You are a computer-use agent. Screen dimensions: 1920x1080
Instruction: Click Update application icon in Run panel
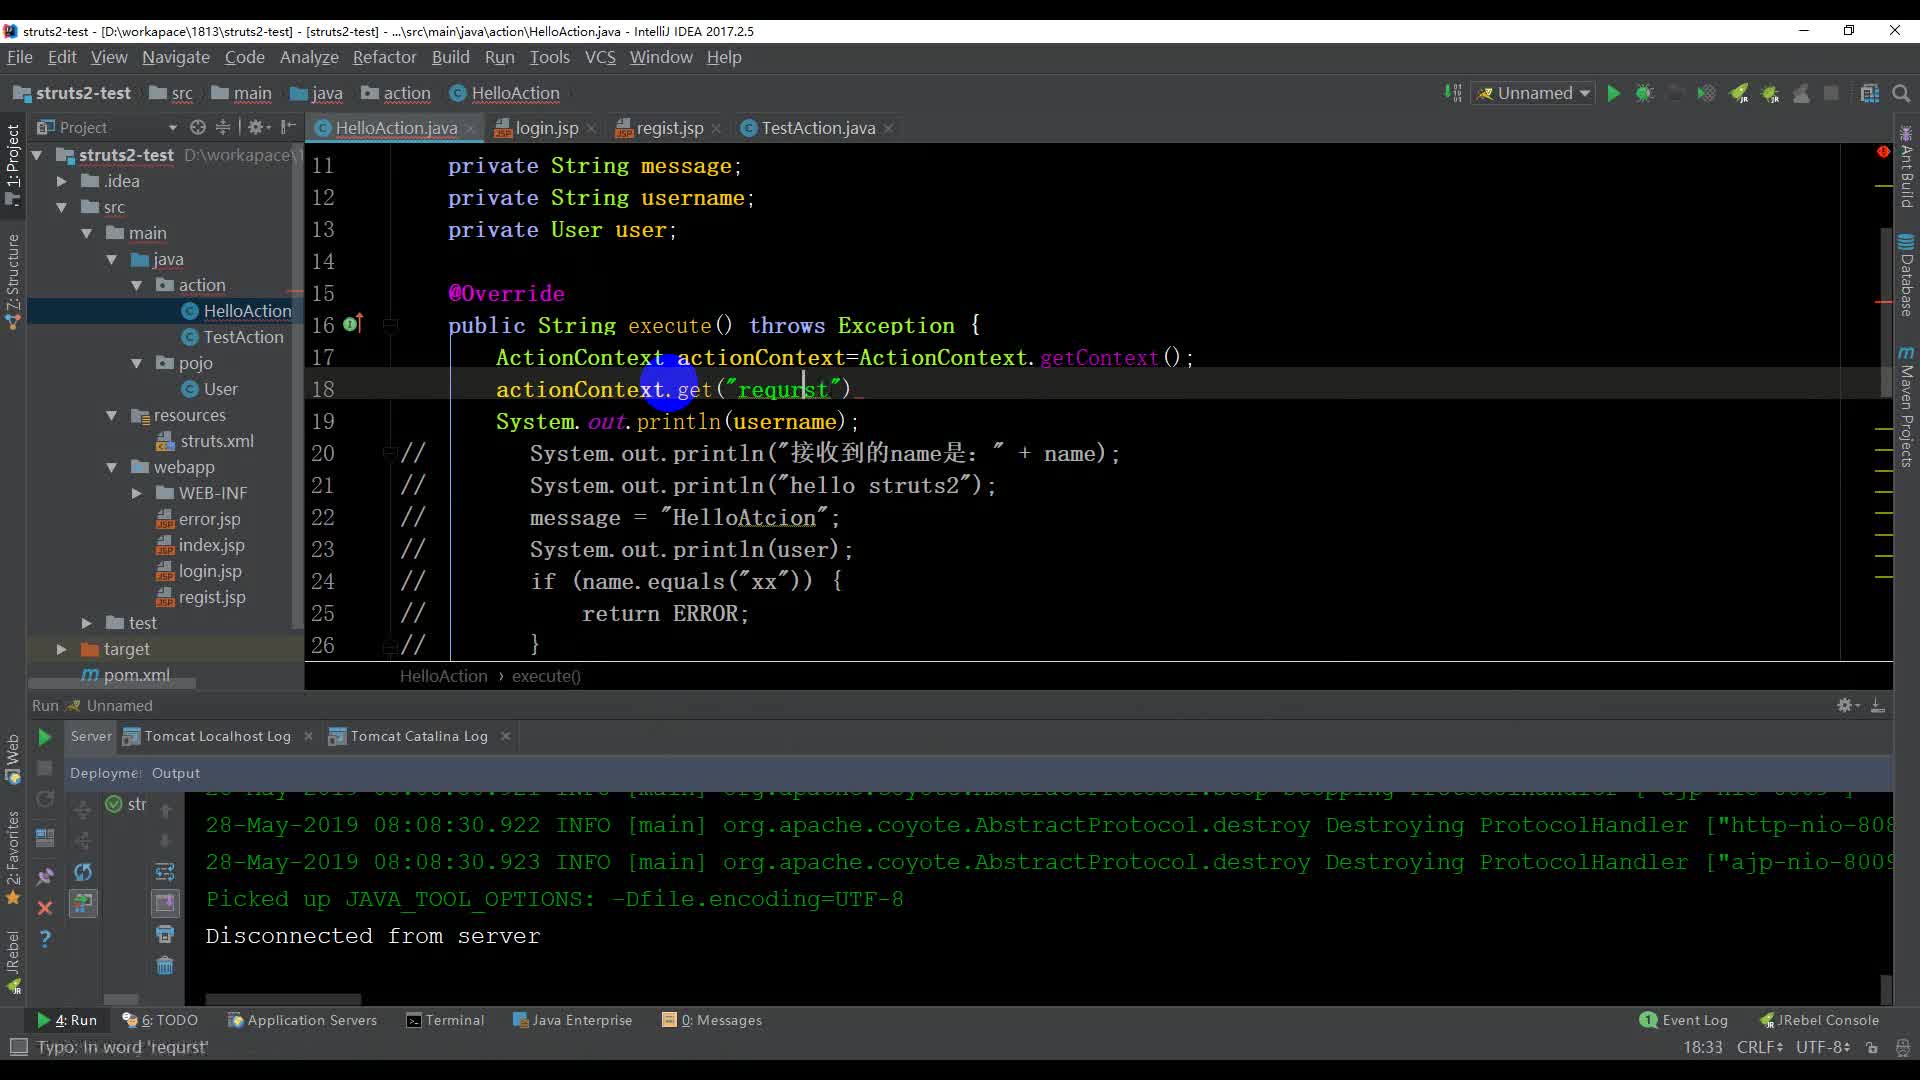[x=83, y=872]
